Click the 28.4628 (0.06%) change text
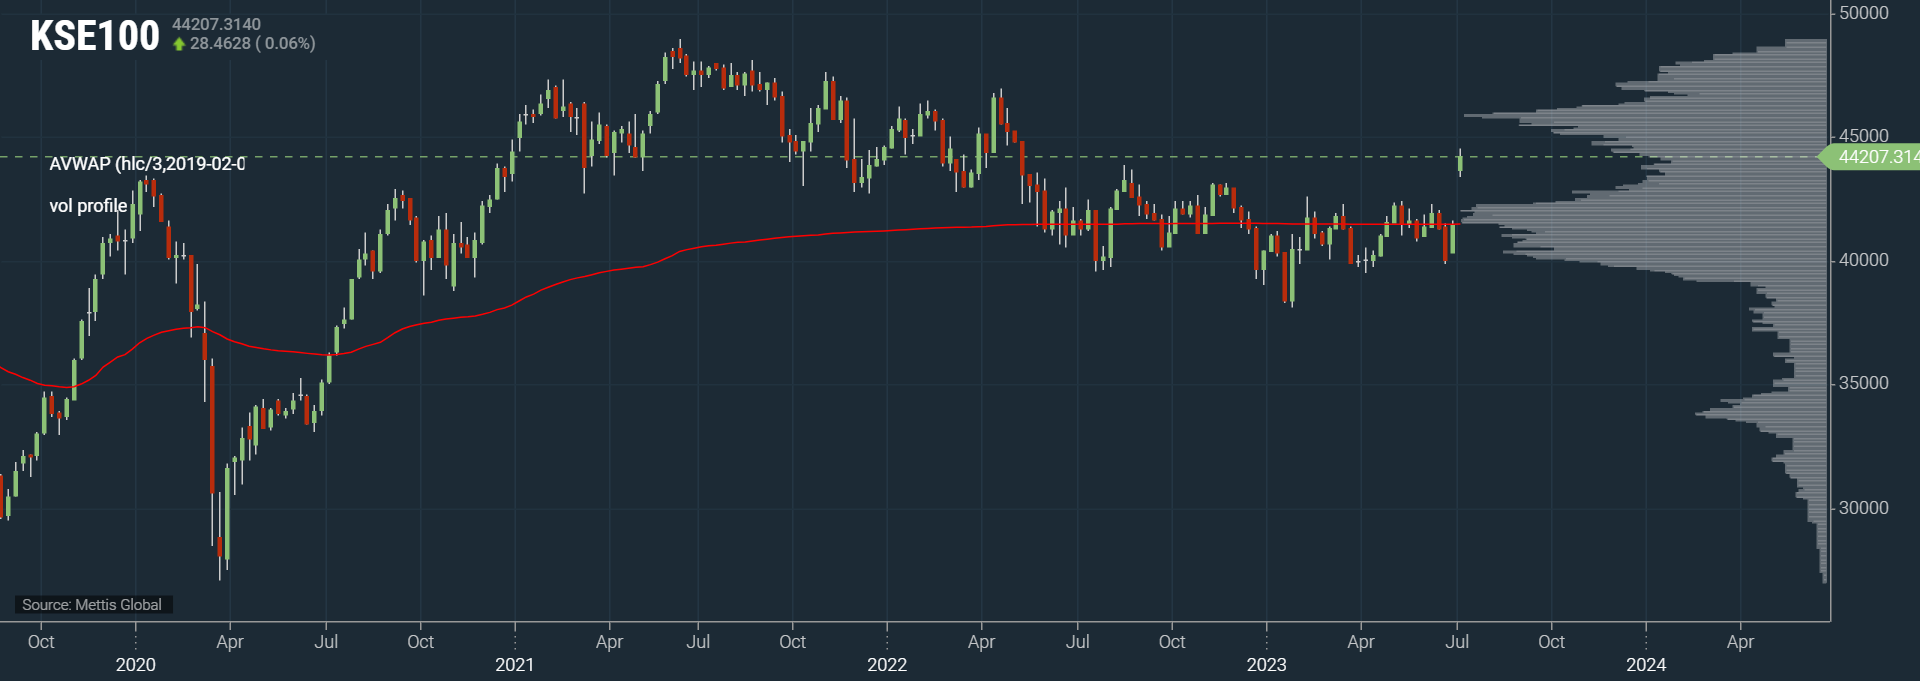Viewport: 1920px width, 681px height. [x=253, y=44]
